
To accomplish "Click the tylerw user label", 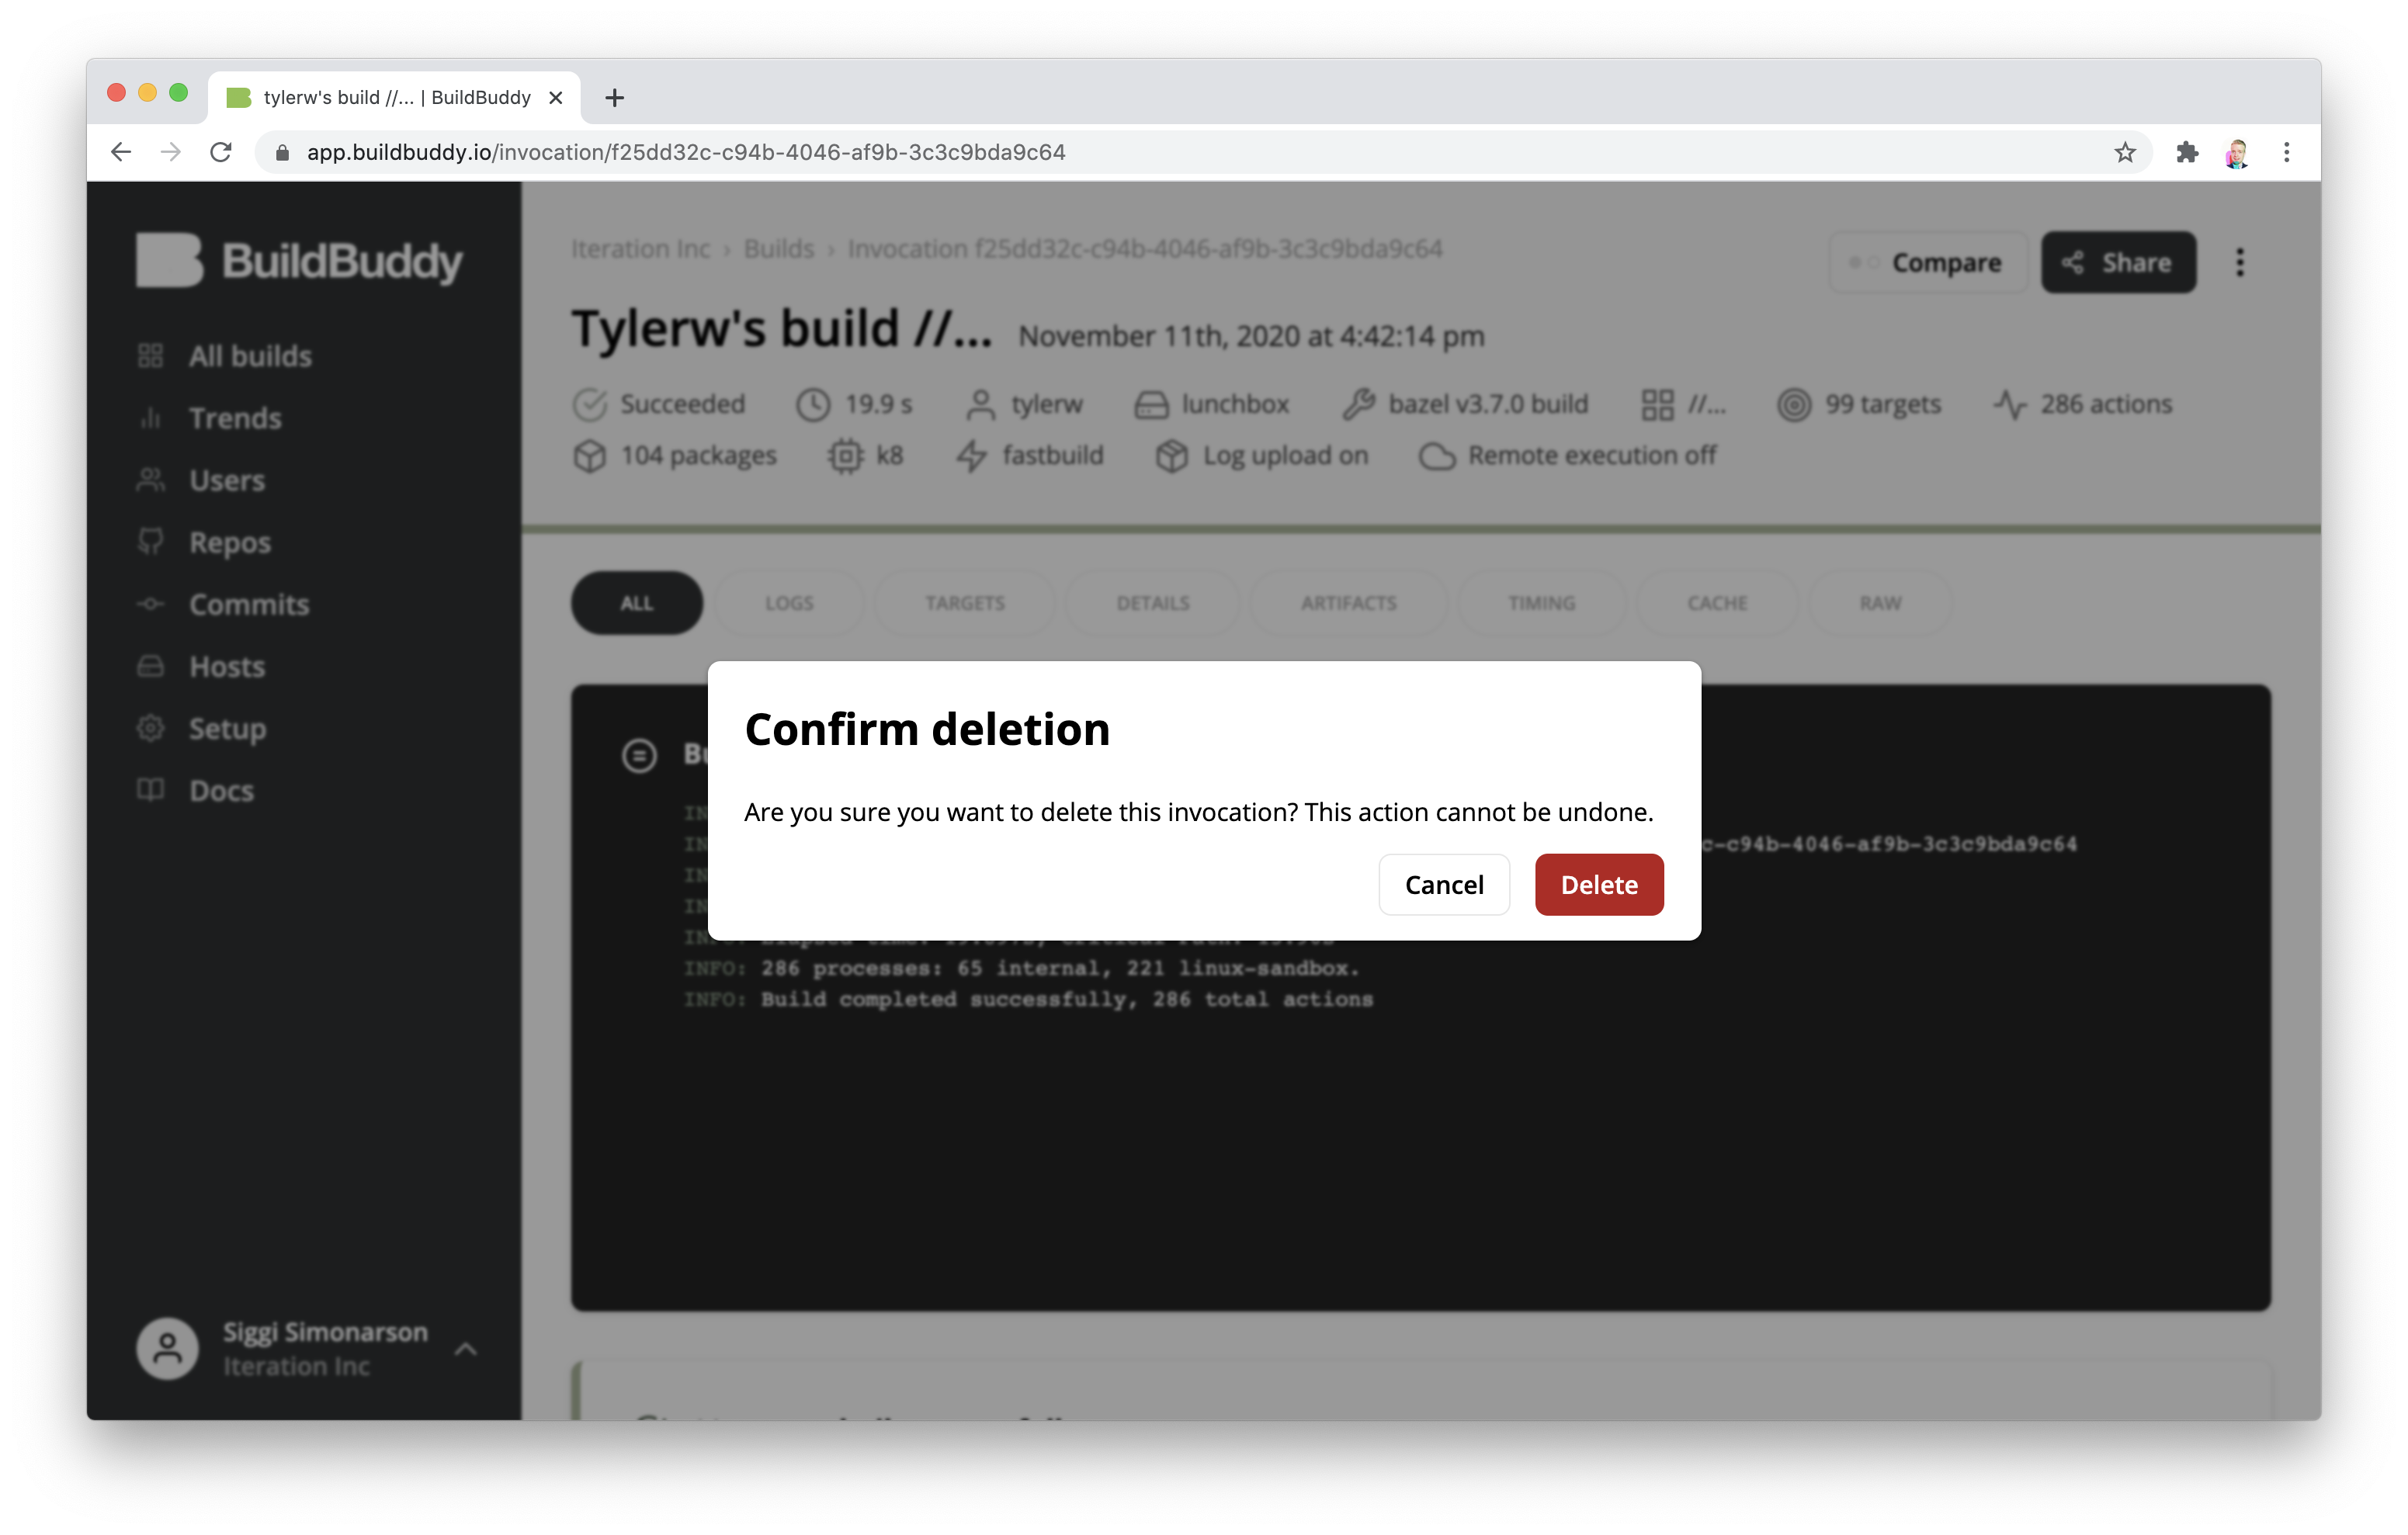I will point(1046,404).
